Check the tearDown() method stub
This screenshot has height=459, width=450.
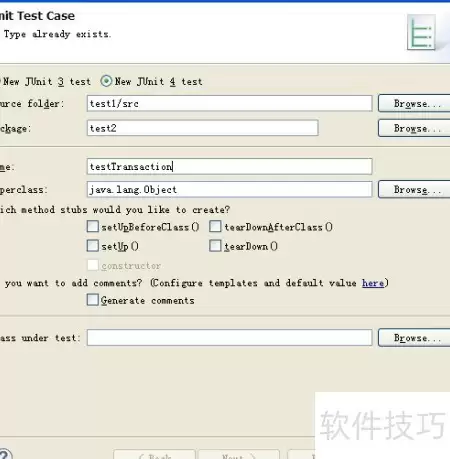215,246
